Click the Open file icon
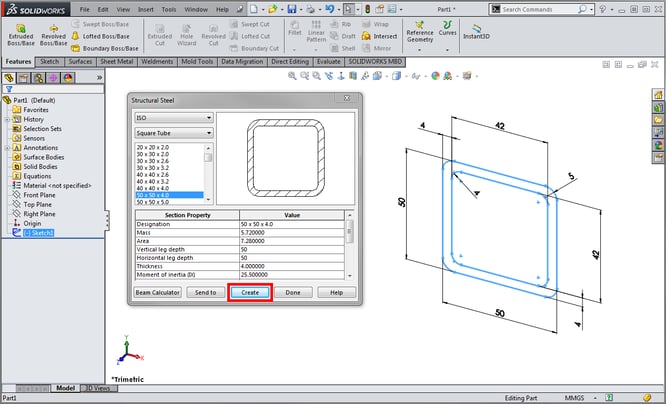The height and width of the screenshot is (404, 666). click(272, 9)
